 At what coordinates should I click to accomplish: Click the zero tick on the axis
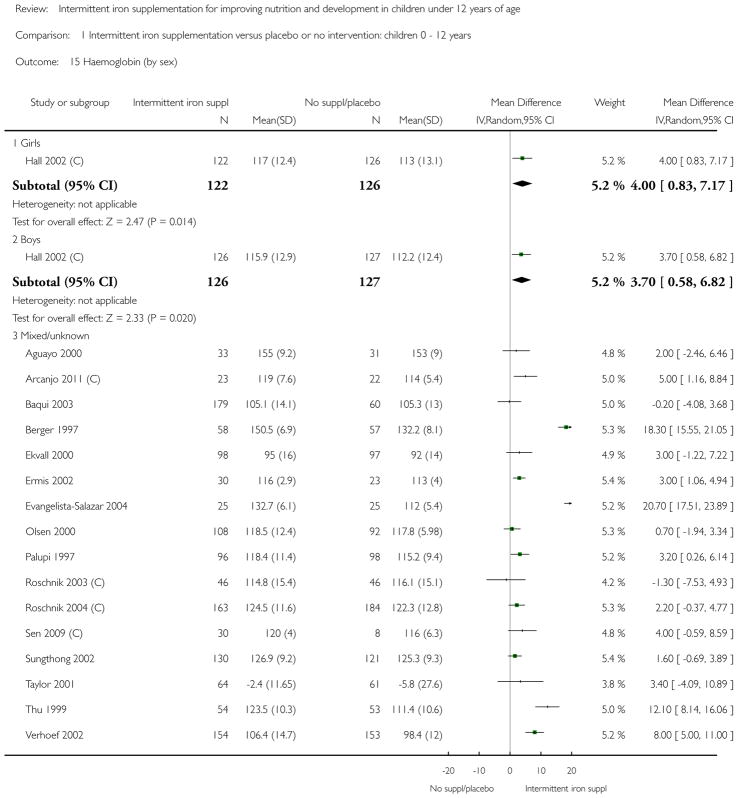(x=510, y=770)
